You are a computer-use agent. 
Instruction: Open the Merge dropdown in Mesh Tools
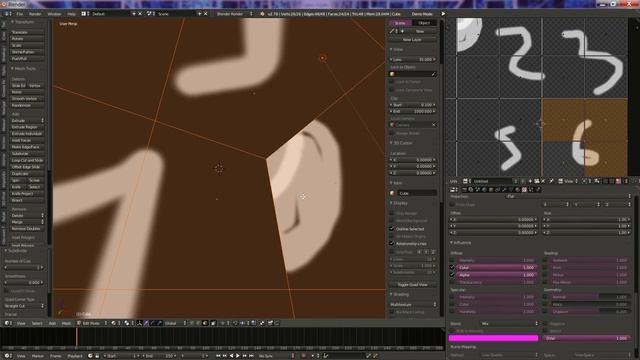(x=27, y=222)
